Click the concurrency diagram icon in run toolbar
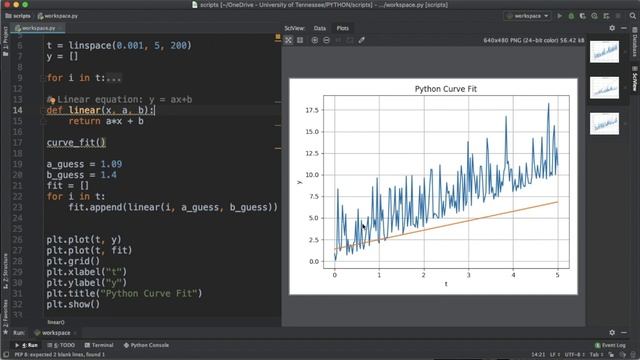Screen dimensions: 640x360 (606, 16)
